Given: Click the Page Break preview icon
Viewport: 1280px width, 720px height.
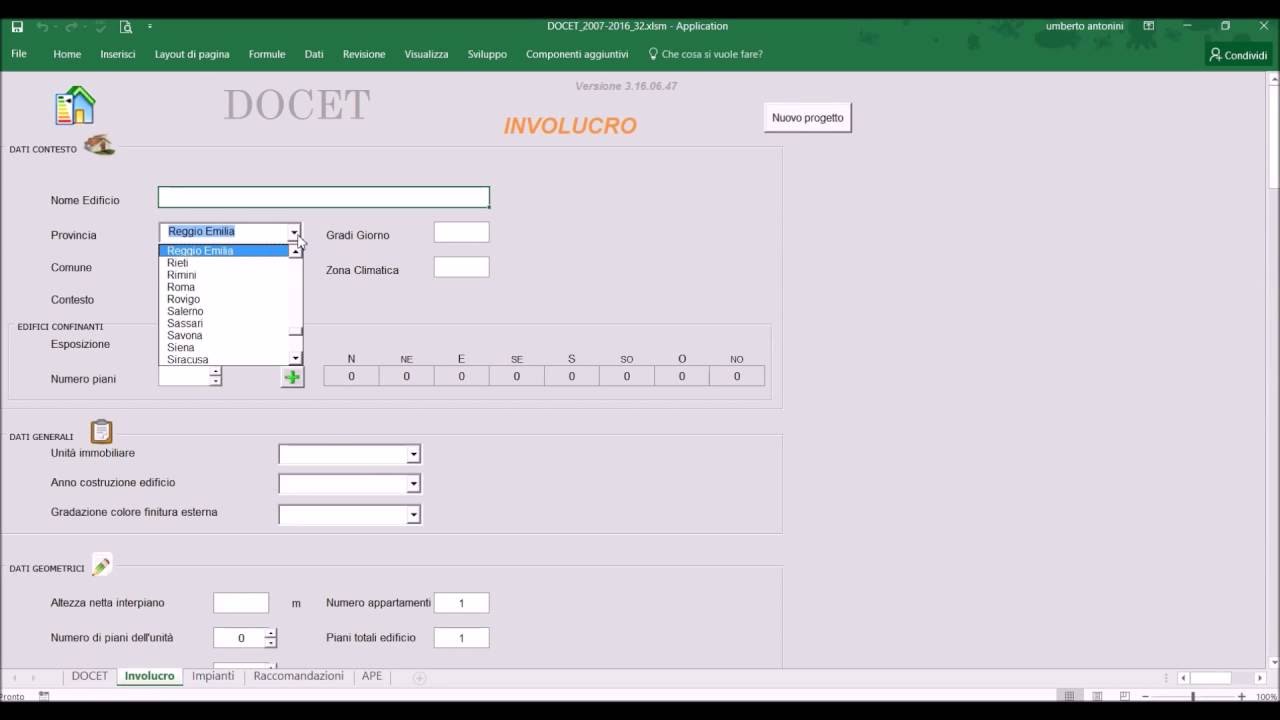Looking at the screenshot, I should [x=1125, y=696].
